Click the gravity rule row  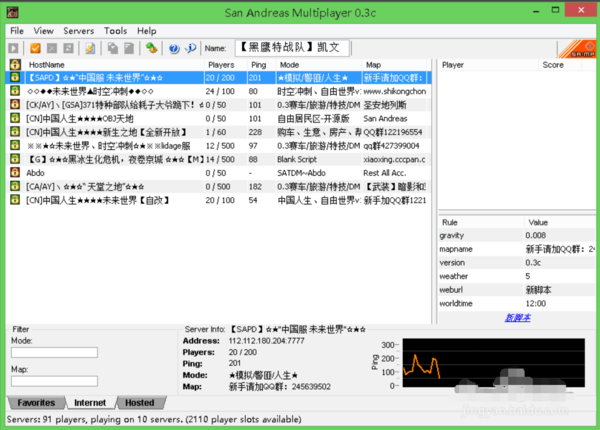tap(517, 235)
